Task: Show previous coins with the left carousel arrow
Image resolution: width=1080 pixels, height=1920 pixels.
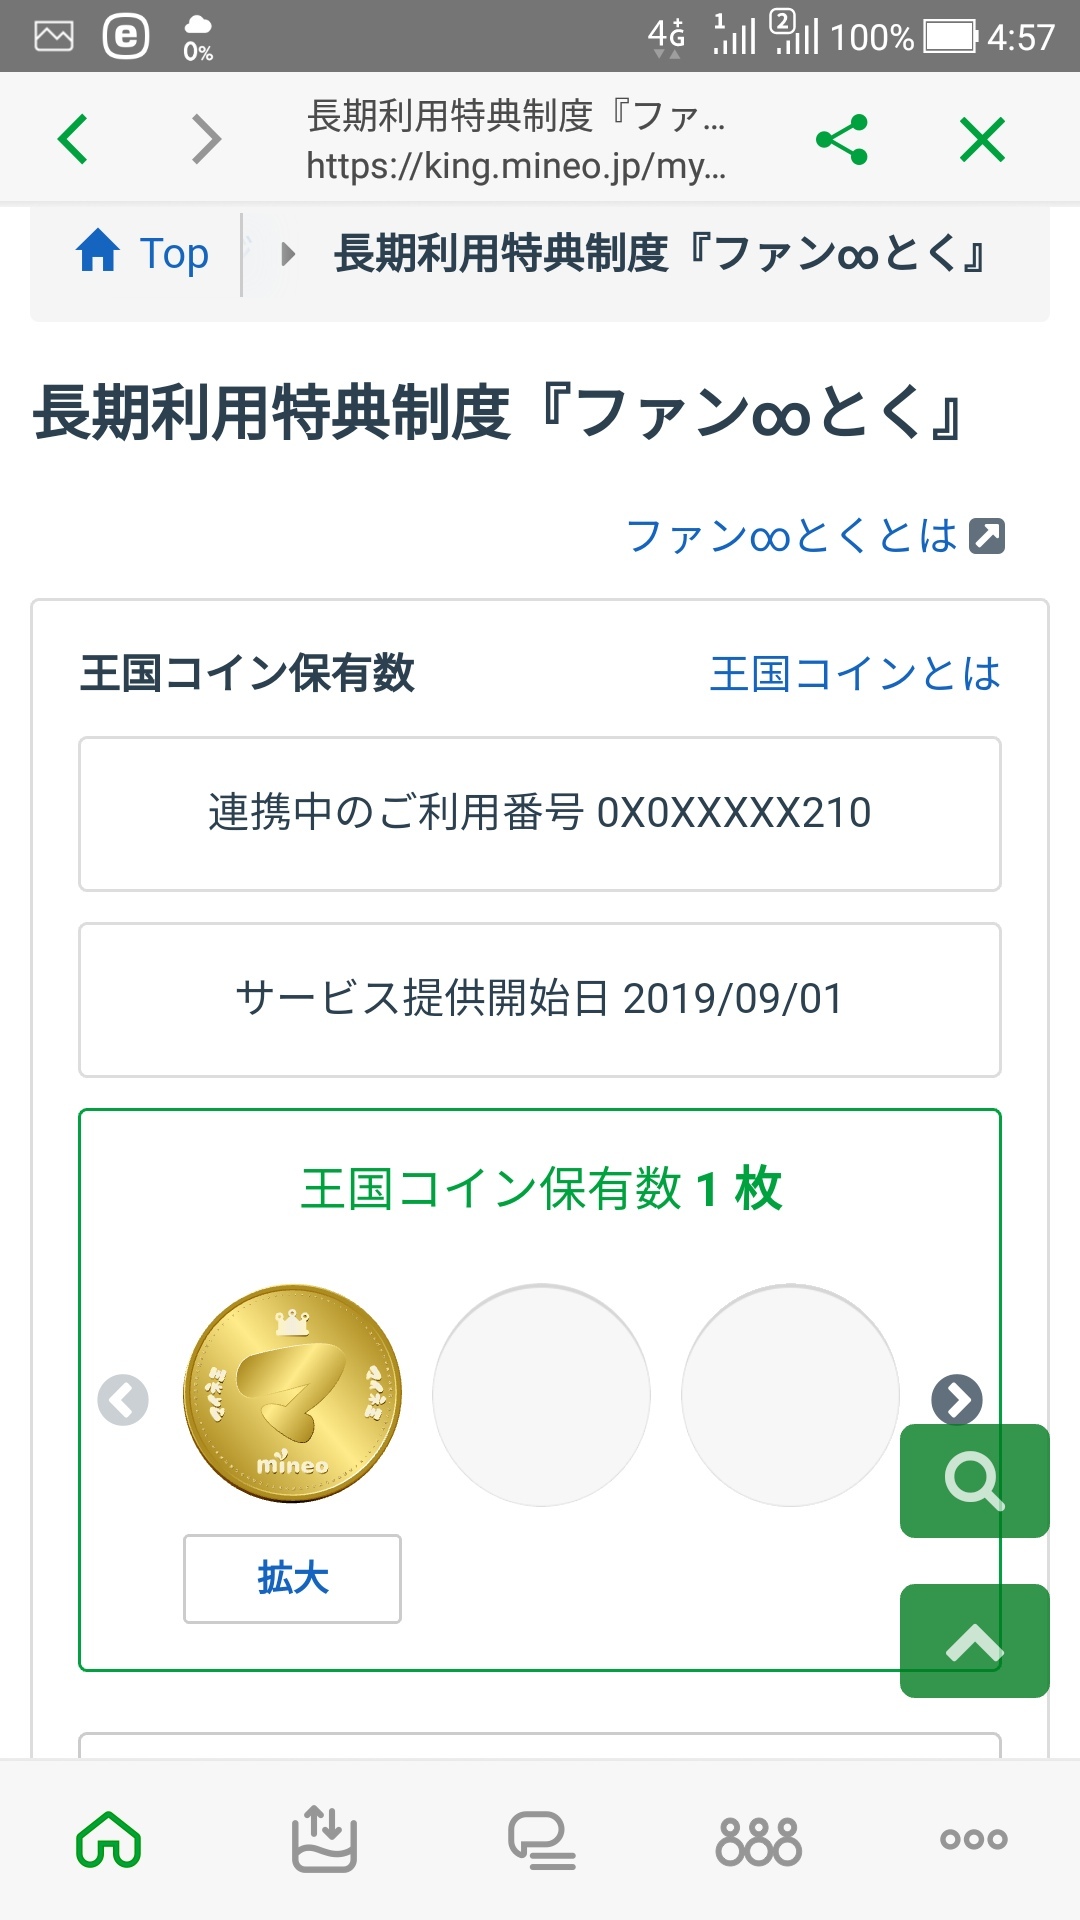Action: 123,1399
